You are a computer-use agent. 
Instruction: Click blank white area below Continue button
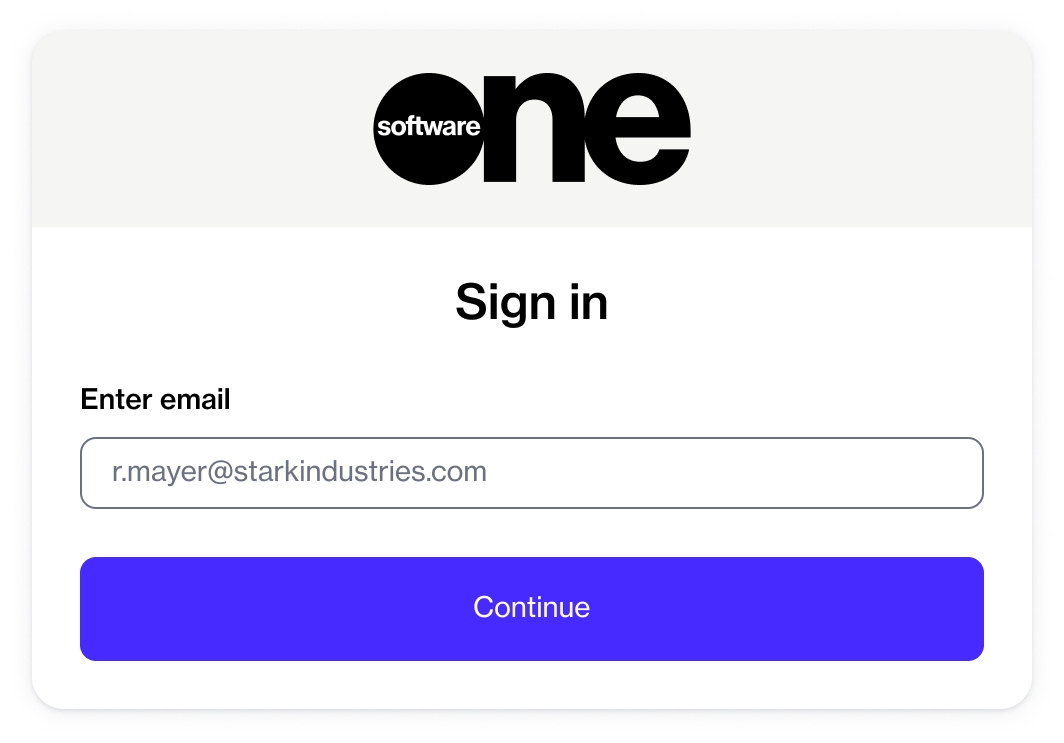pyautogui.click(x=532, y=685)
